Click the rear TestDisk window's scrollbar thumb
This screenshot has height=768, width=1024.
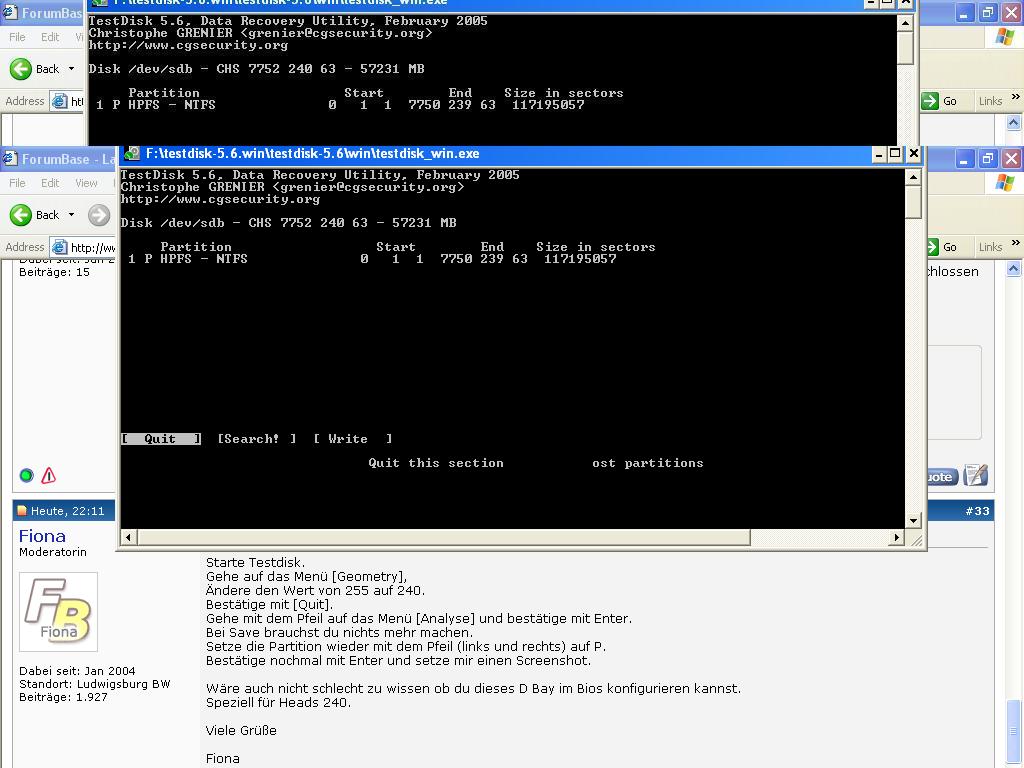905,48
